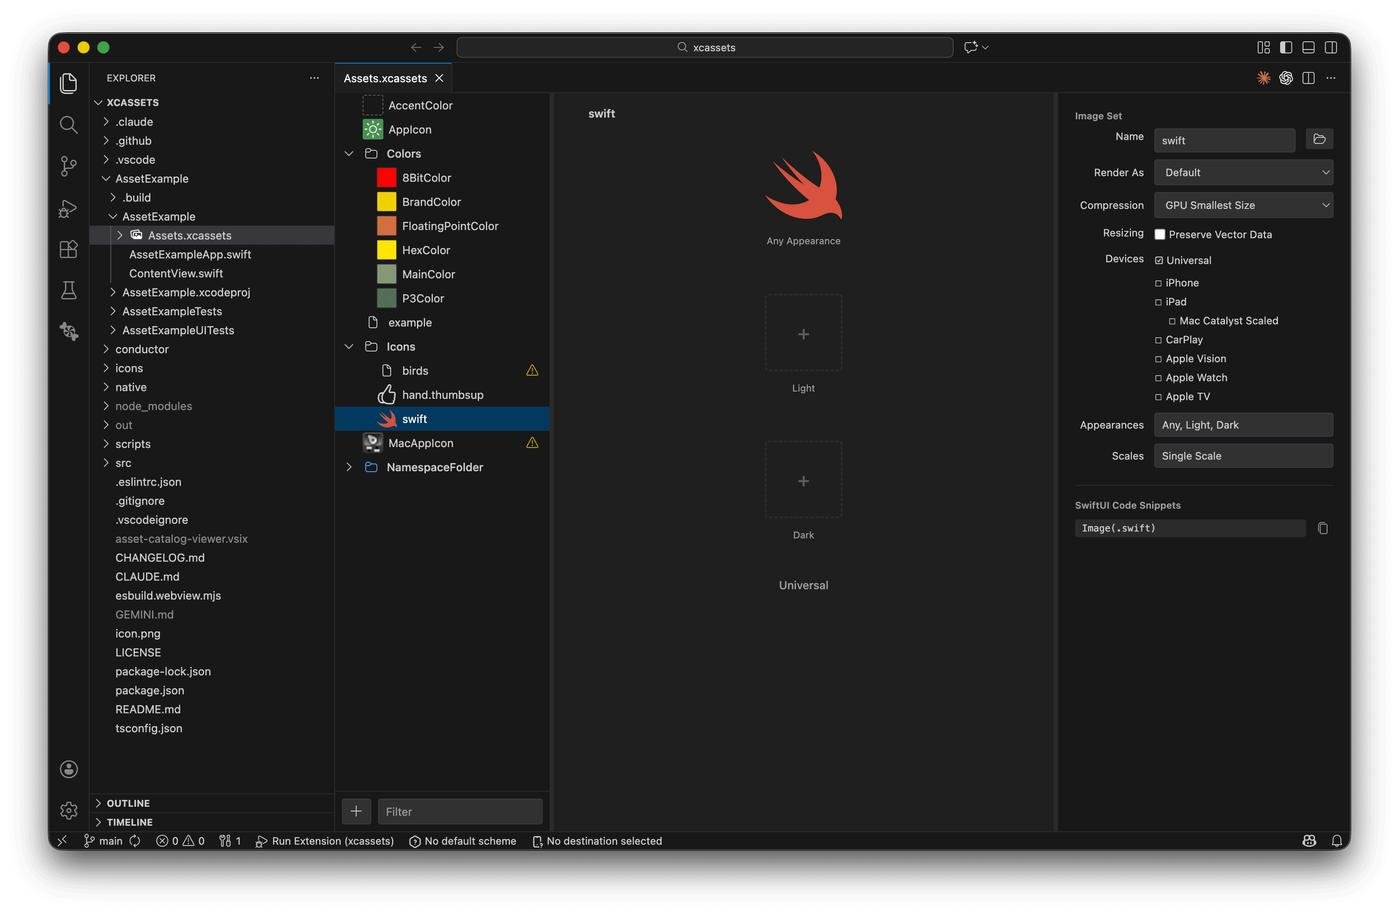Click Run Extension (xcassets) in status bar

326,841
